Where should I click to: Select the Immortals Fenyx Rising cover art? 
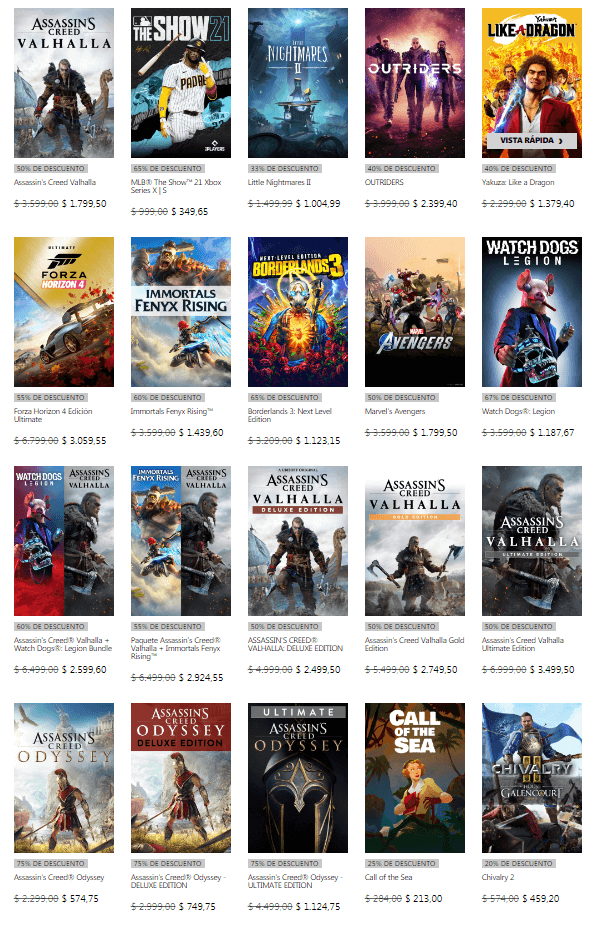tap(181, 312)
